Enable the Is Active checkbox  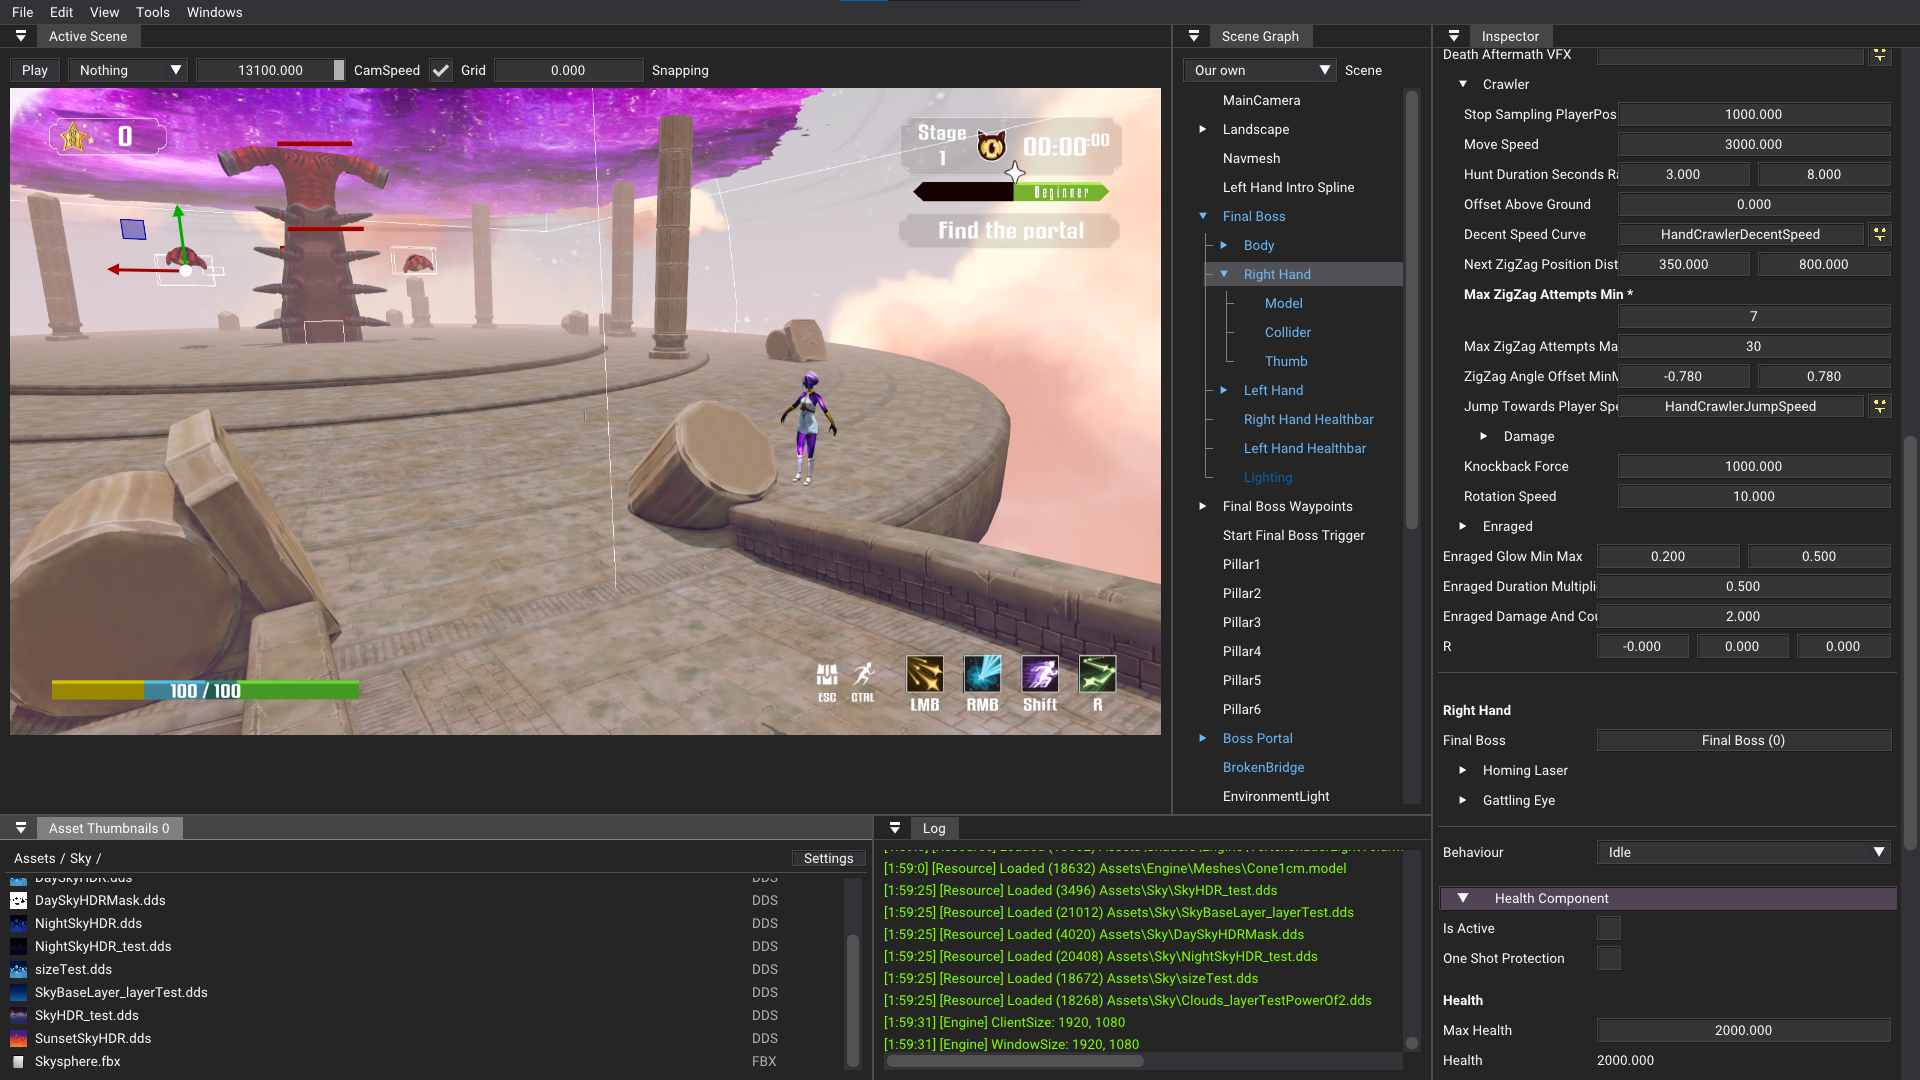tap(1608, 928)
